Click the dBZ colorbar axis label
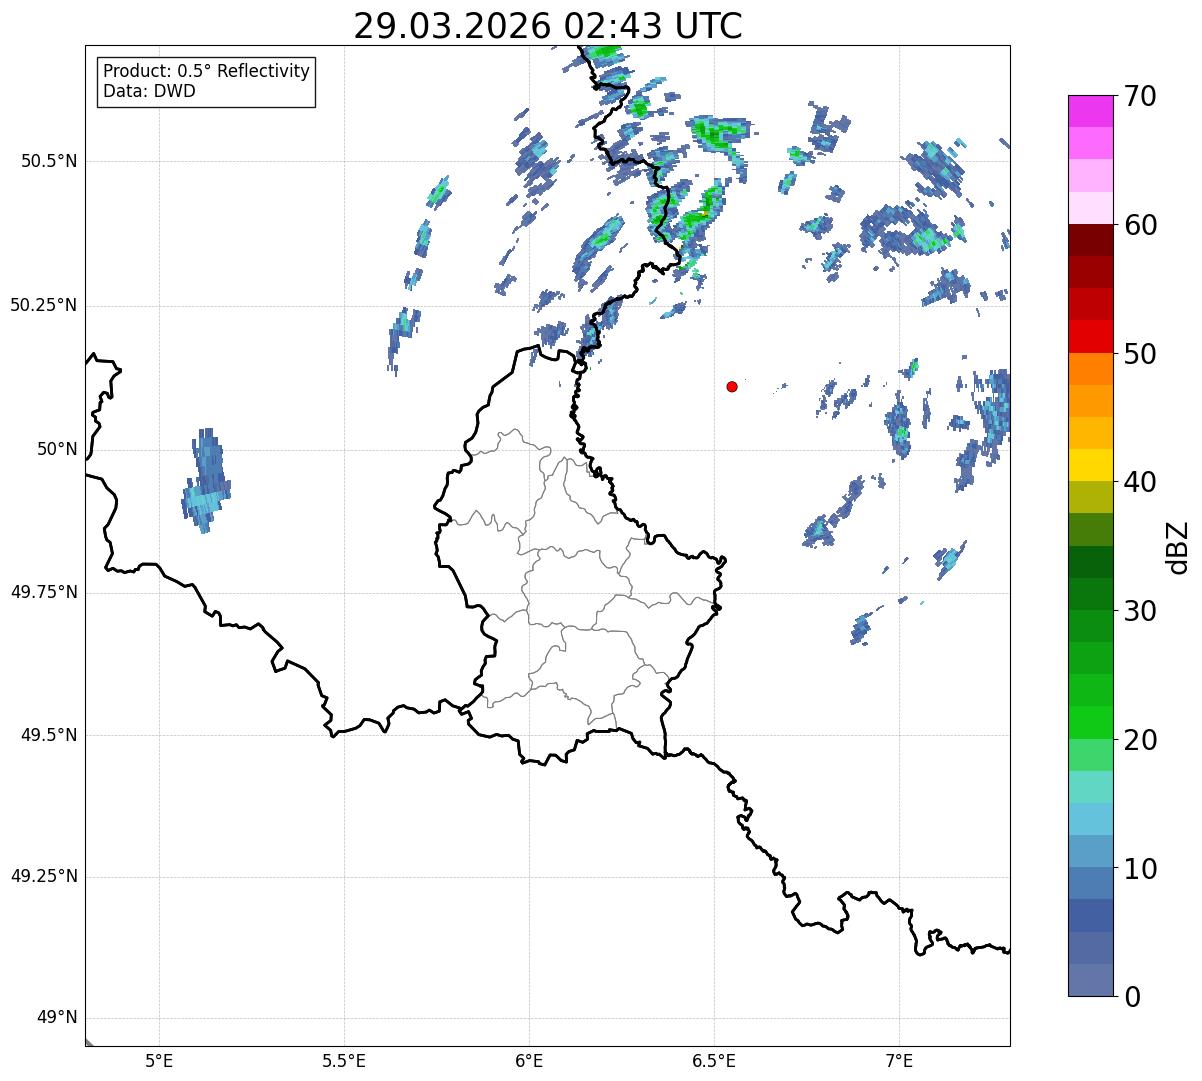 tap(1179, 547)
